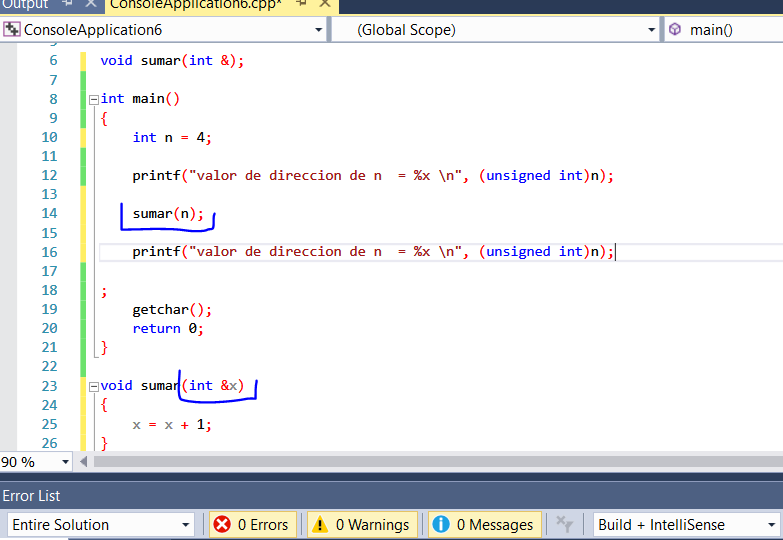The height and width of the screenshot is (540, 783).
Task: Click the red error icon in filter
Action: pyautogui.click(x=222, y=524)
